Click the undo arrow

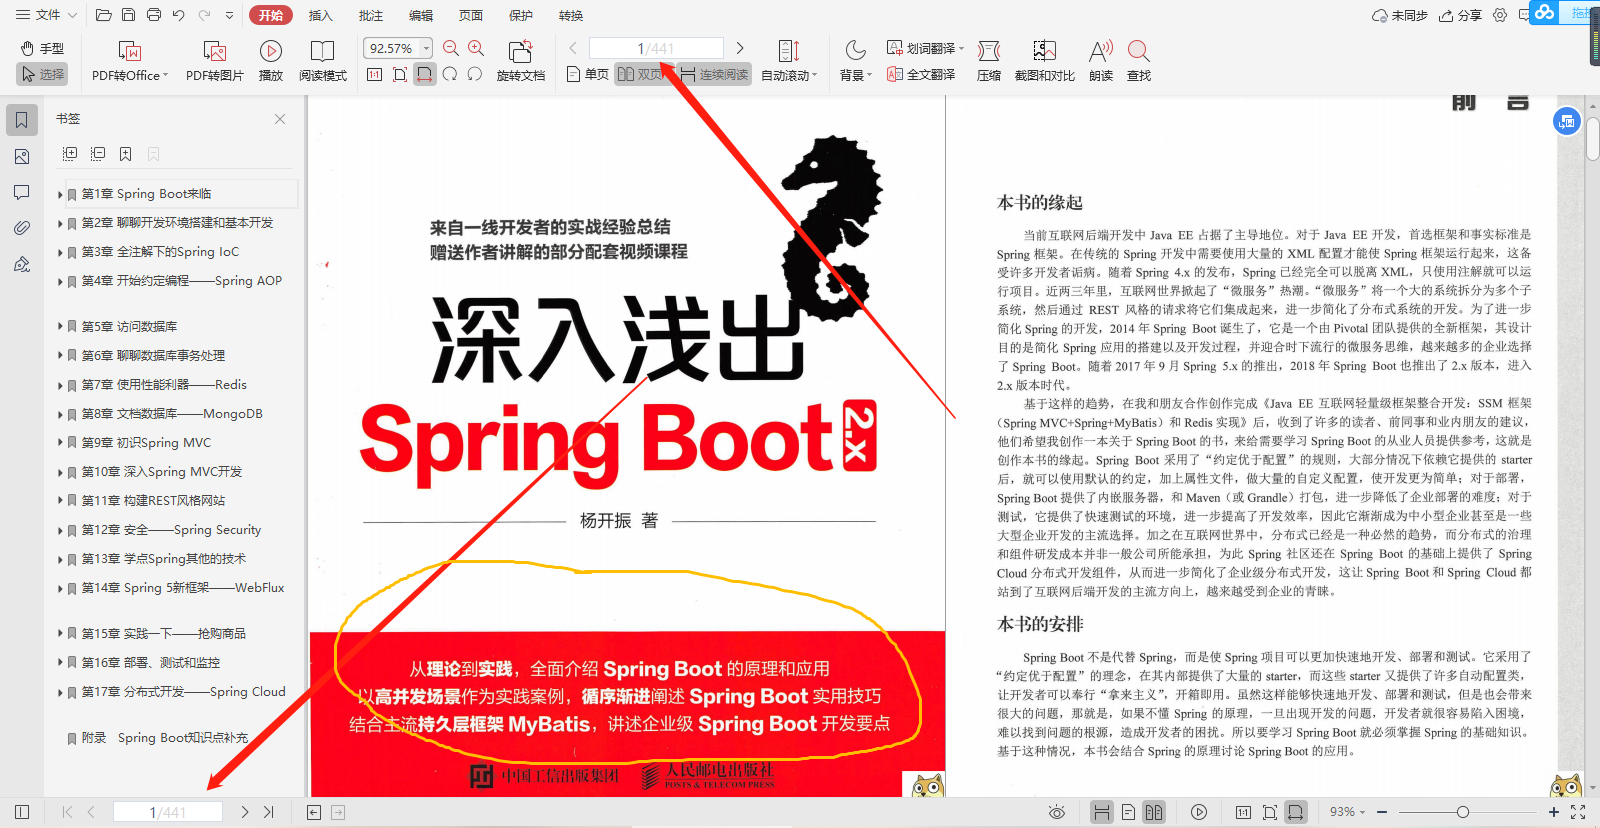(178, 15)
